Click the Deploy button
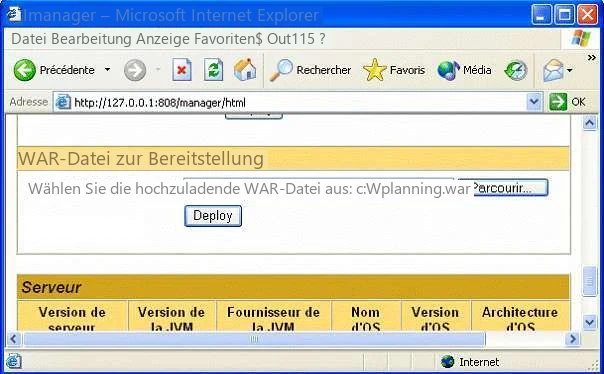 tap(213, 216)
